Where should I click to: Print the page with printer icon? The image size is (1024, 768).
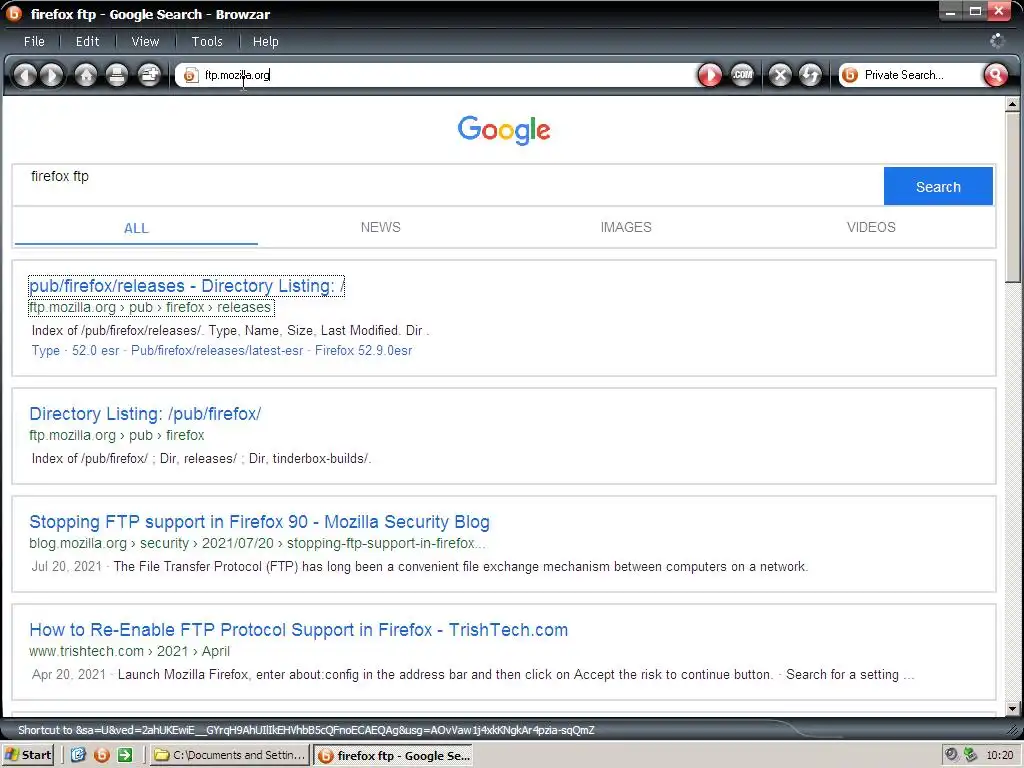[x=117, y=75]
